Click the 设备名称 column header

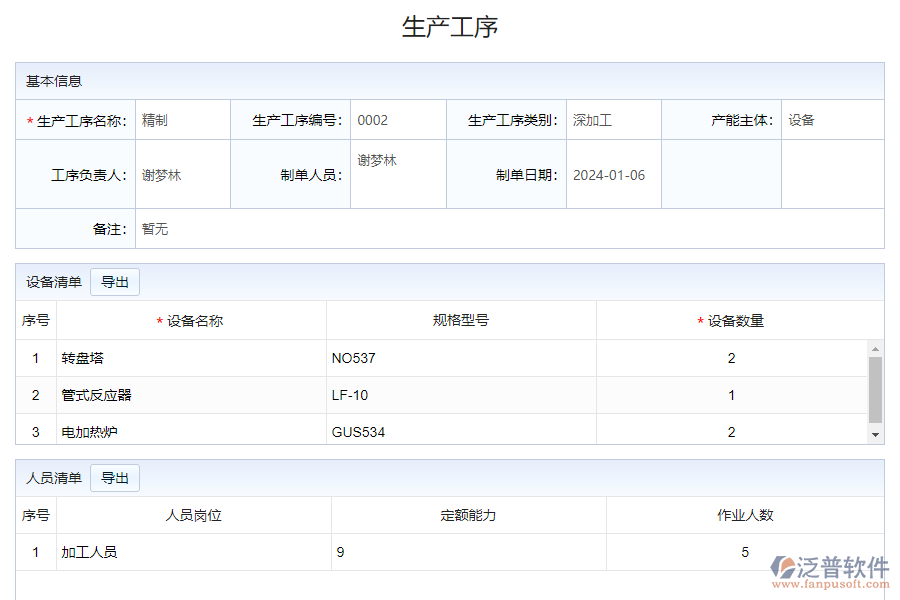(194, 321)
